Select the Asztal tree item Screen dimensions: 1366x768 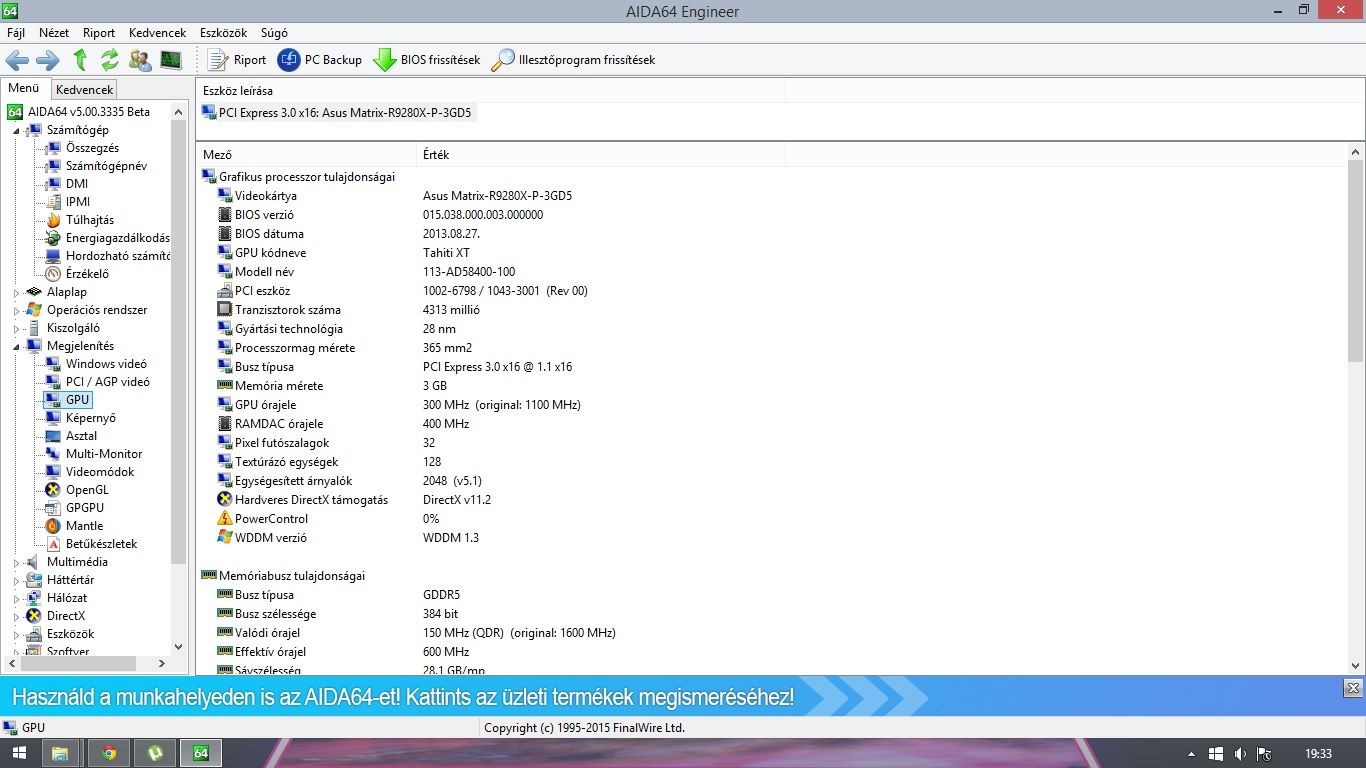pos(82,436)
